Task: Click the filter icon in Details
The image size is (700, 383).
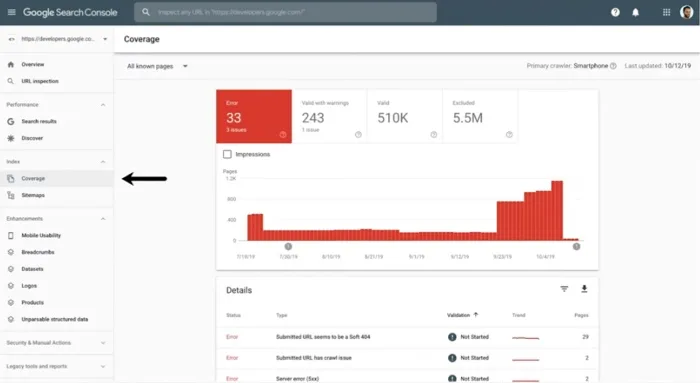Action: tap(564, 289)
